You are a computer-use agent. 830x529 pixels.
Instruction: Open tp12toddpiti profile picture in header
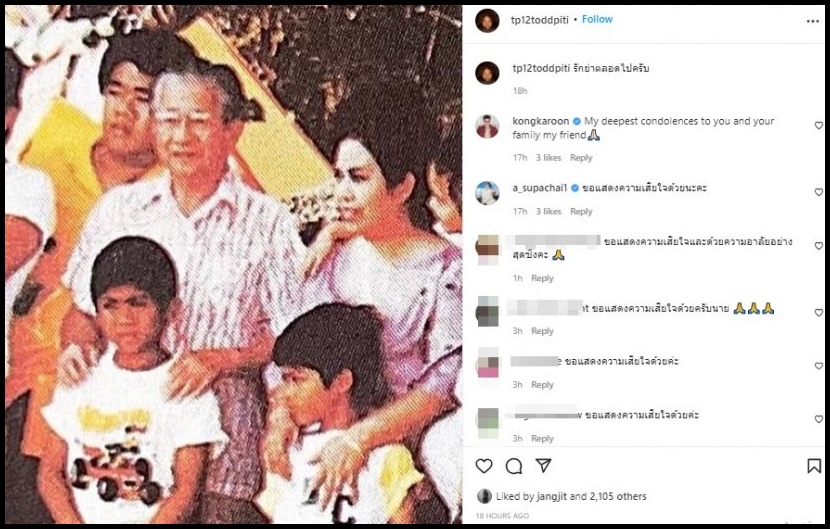(x=487, y=21)
